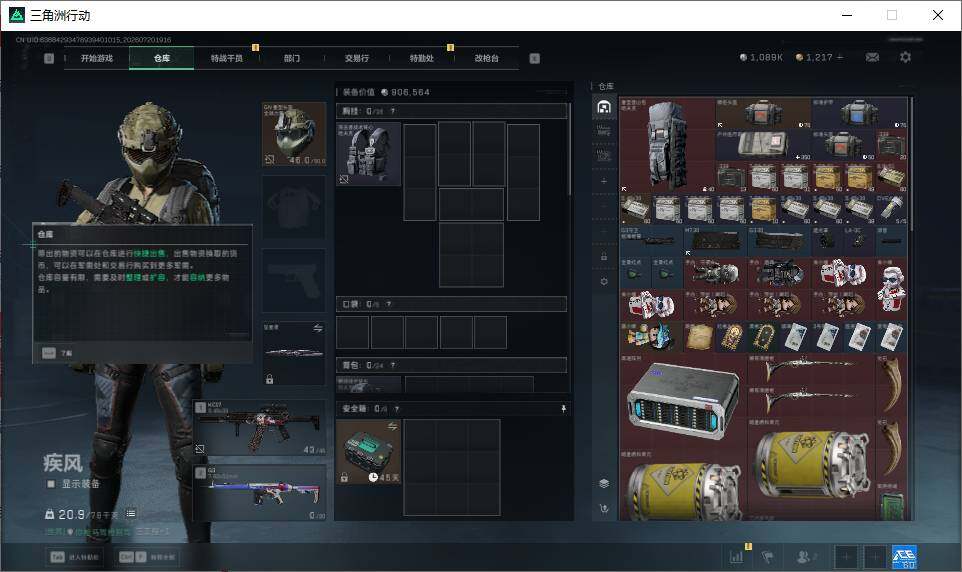This screenshot has height=572, width=962.
Task: Open the settings gear in top bar
Action: 905,57
